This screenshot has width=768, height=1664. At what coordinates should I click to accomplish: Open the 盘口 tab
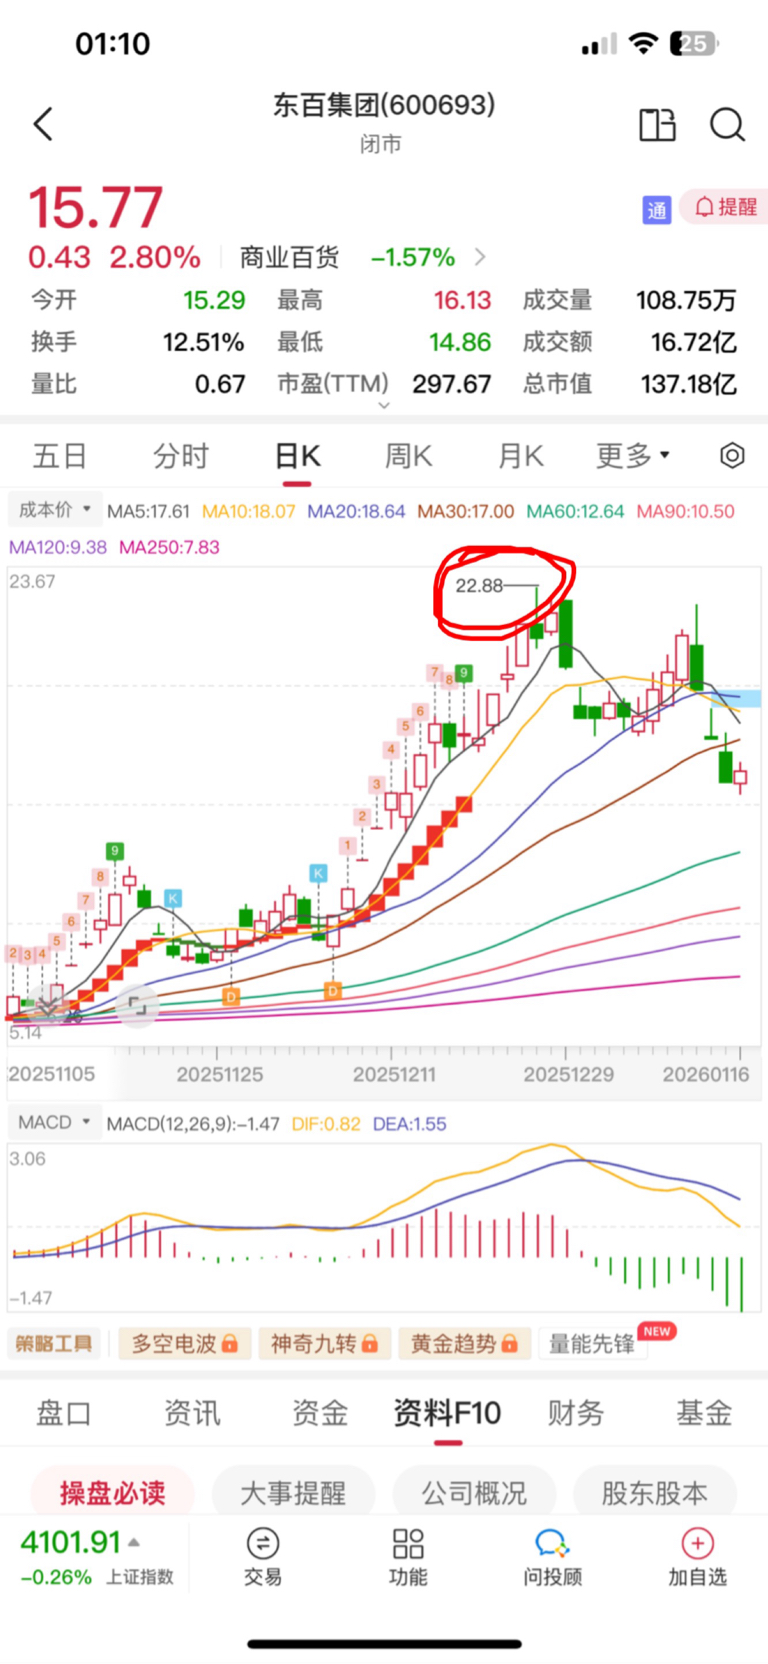click(63, 1413)
